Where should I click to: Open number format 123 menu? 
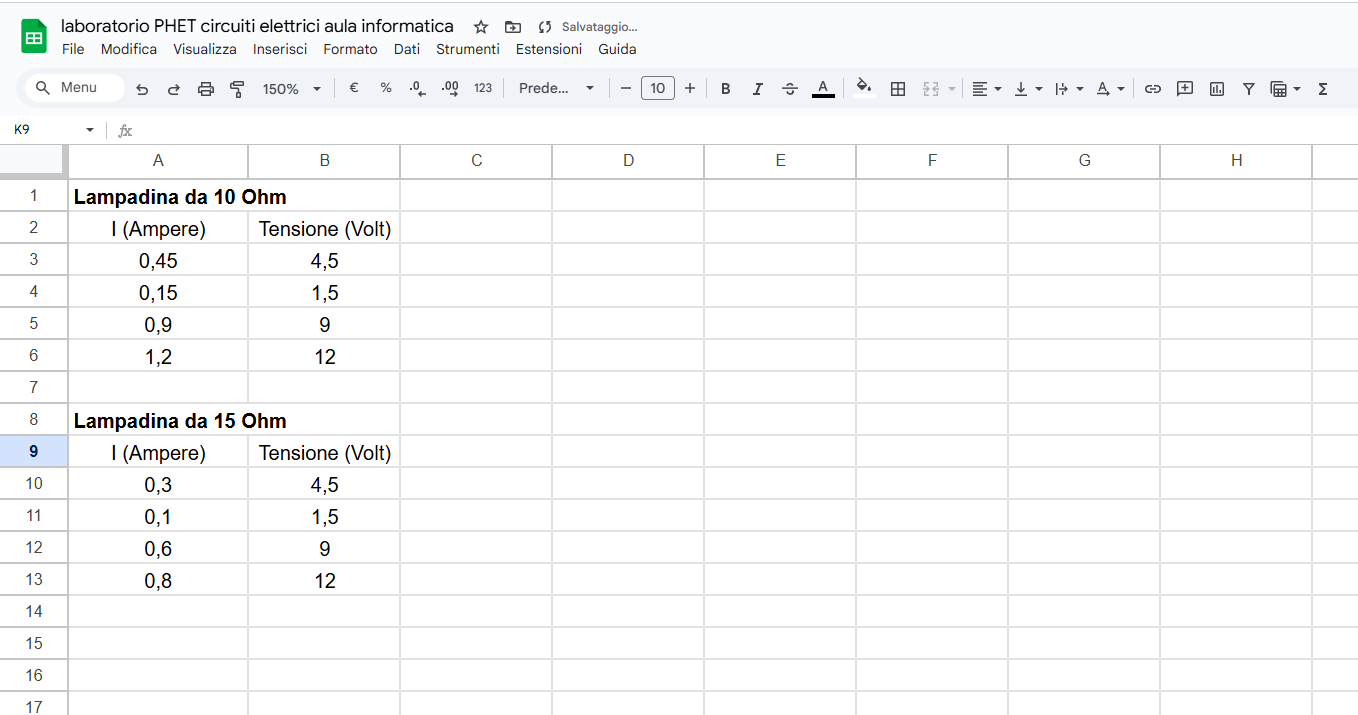click(x=483, y=88)
